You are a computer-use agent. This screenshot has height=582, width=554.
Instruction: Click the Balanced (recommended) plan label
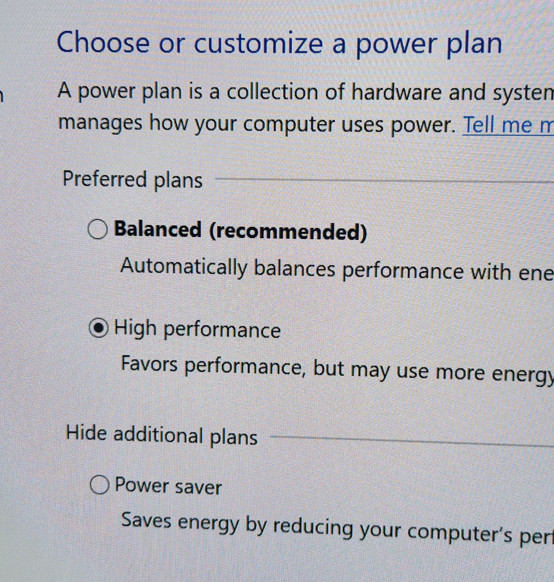[240, 231]
